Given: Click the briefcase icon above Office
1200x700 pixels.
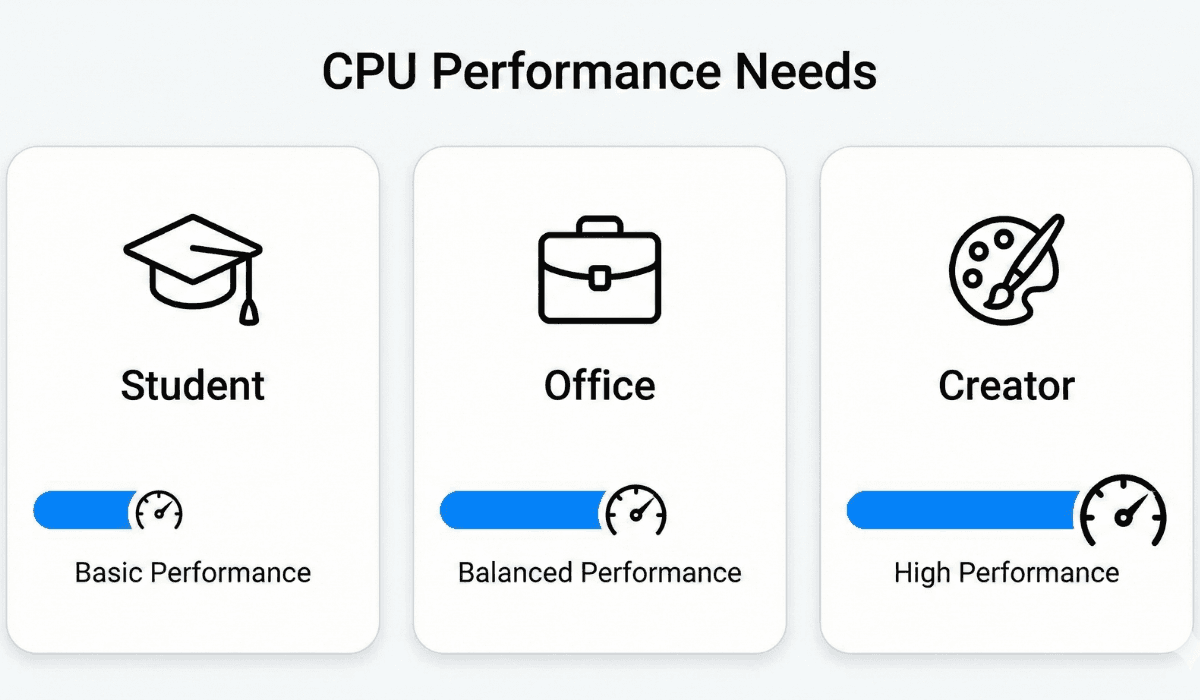Looking at the screenshot, I should pyautogui.click(x=599, y=272).
